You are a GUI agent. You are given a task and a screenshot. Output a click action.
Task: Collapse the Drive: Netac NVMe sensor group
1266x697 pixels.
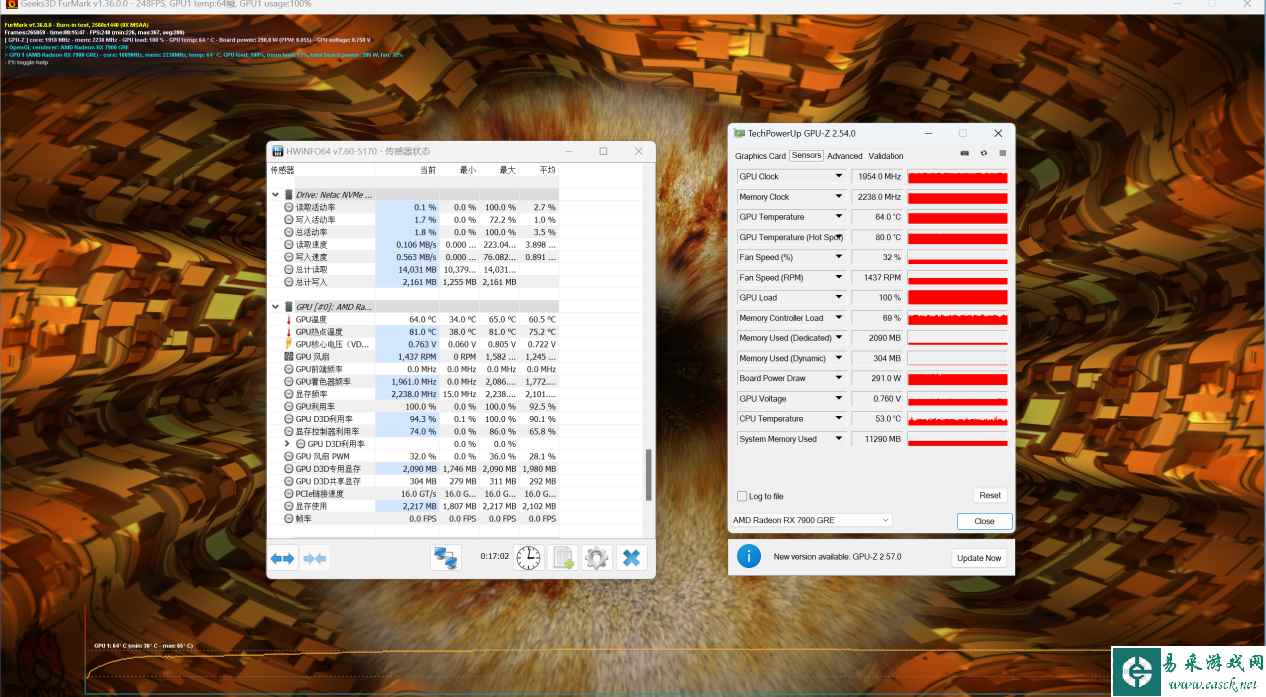tap(276, 194)
